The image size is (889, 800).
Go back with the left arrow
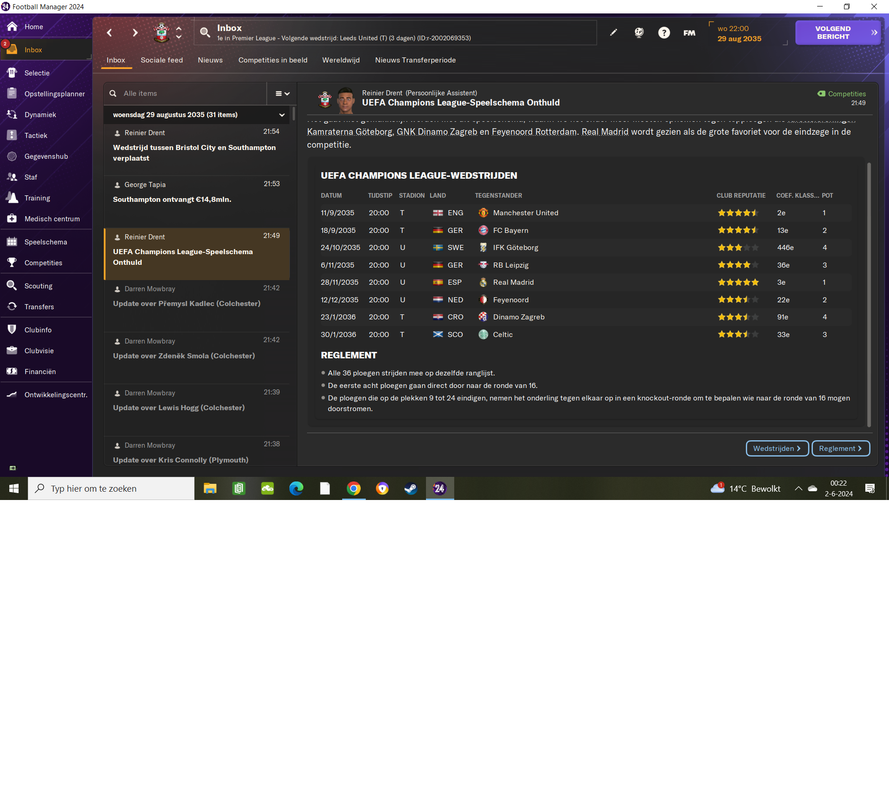109,33
